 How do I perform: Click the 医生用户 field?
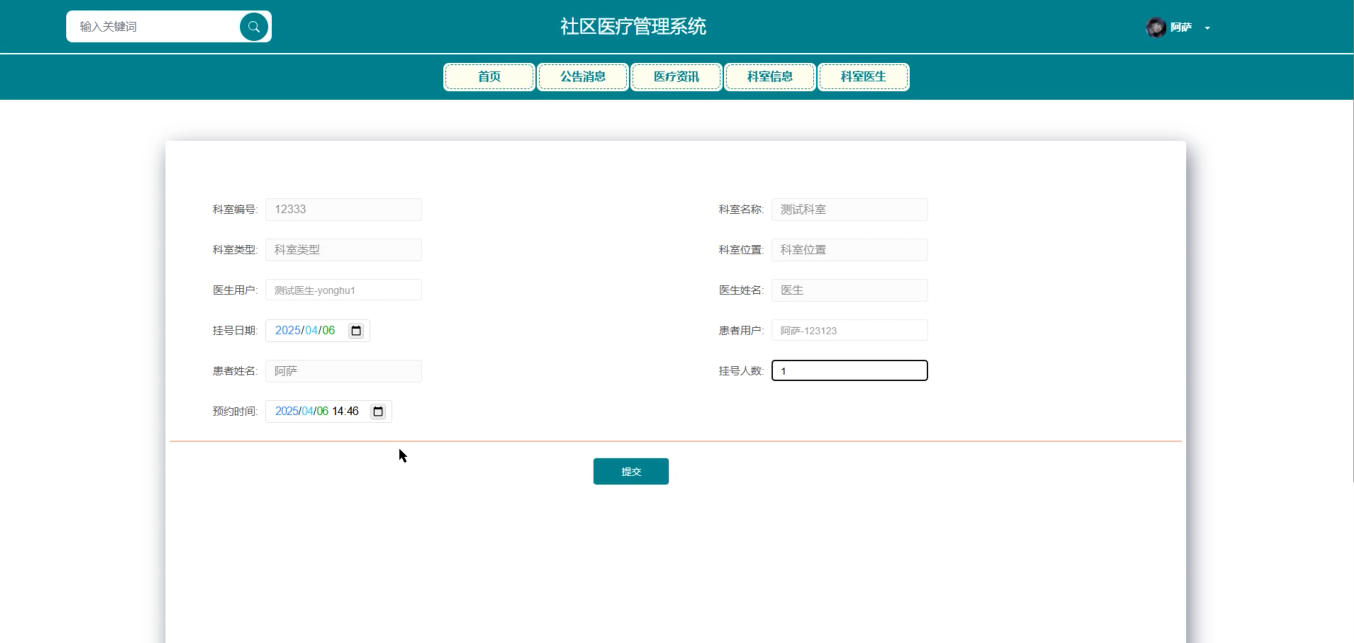coord(343,289)
